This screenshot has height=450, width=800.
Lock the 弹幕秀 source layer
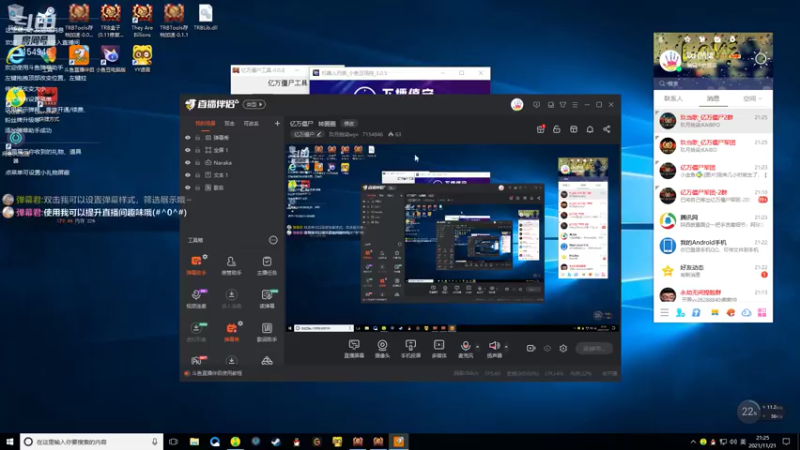point(197,138)
